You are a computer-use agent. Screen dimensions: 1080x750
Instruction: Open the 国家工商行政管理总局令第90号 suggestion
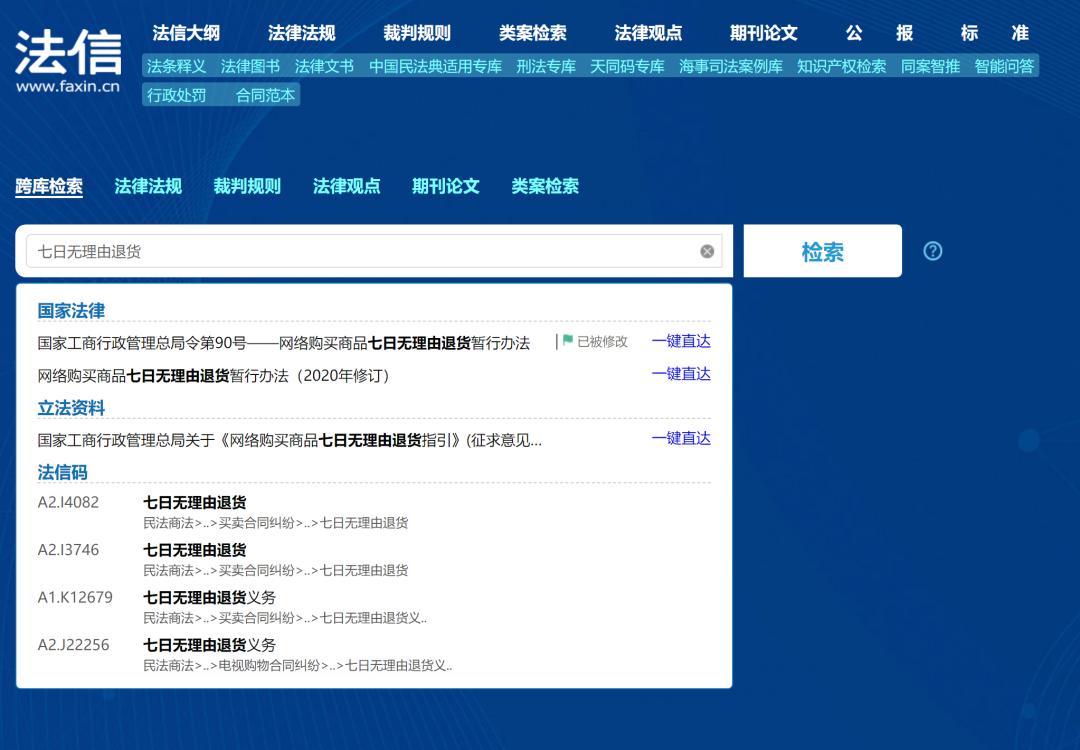tap(283, 343)
